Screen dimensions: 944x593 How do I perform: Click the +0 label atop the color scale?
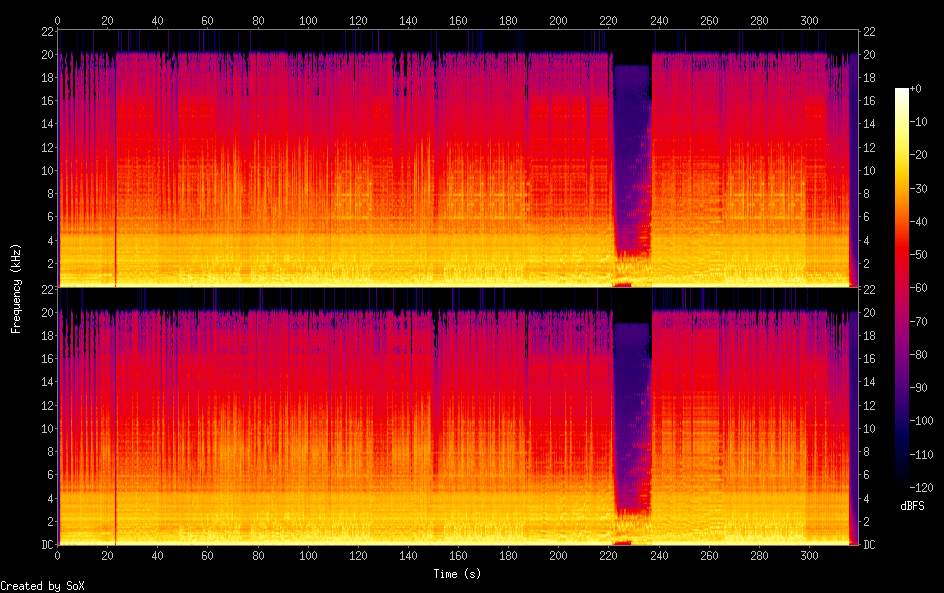pyautogui.click(x=919, y=90)
